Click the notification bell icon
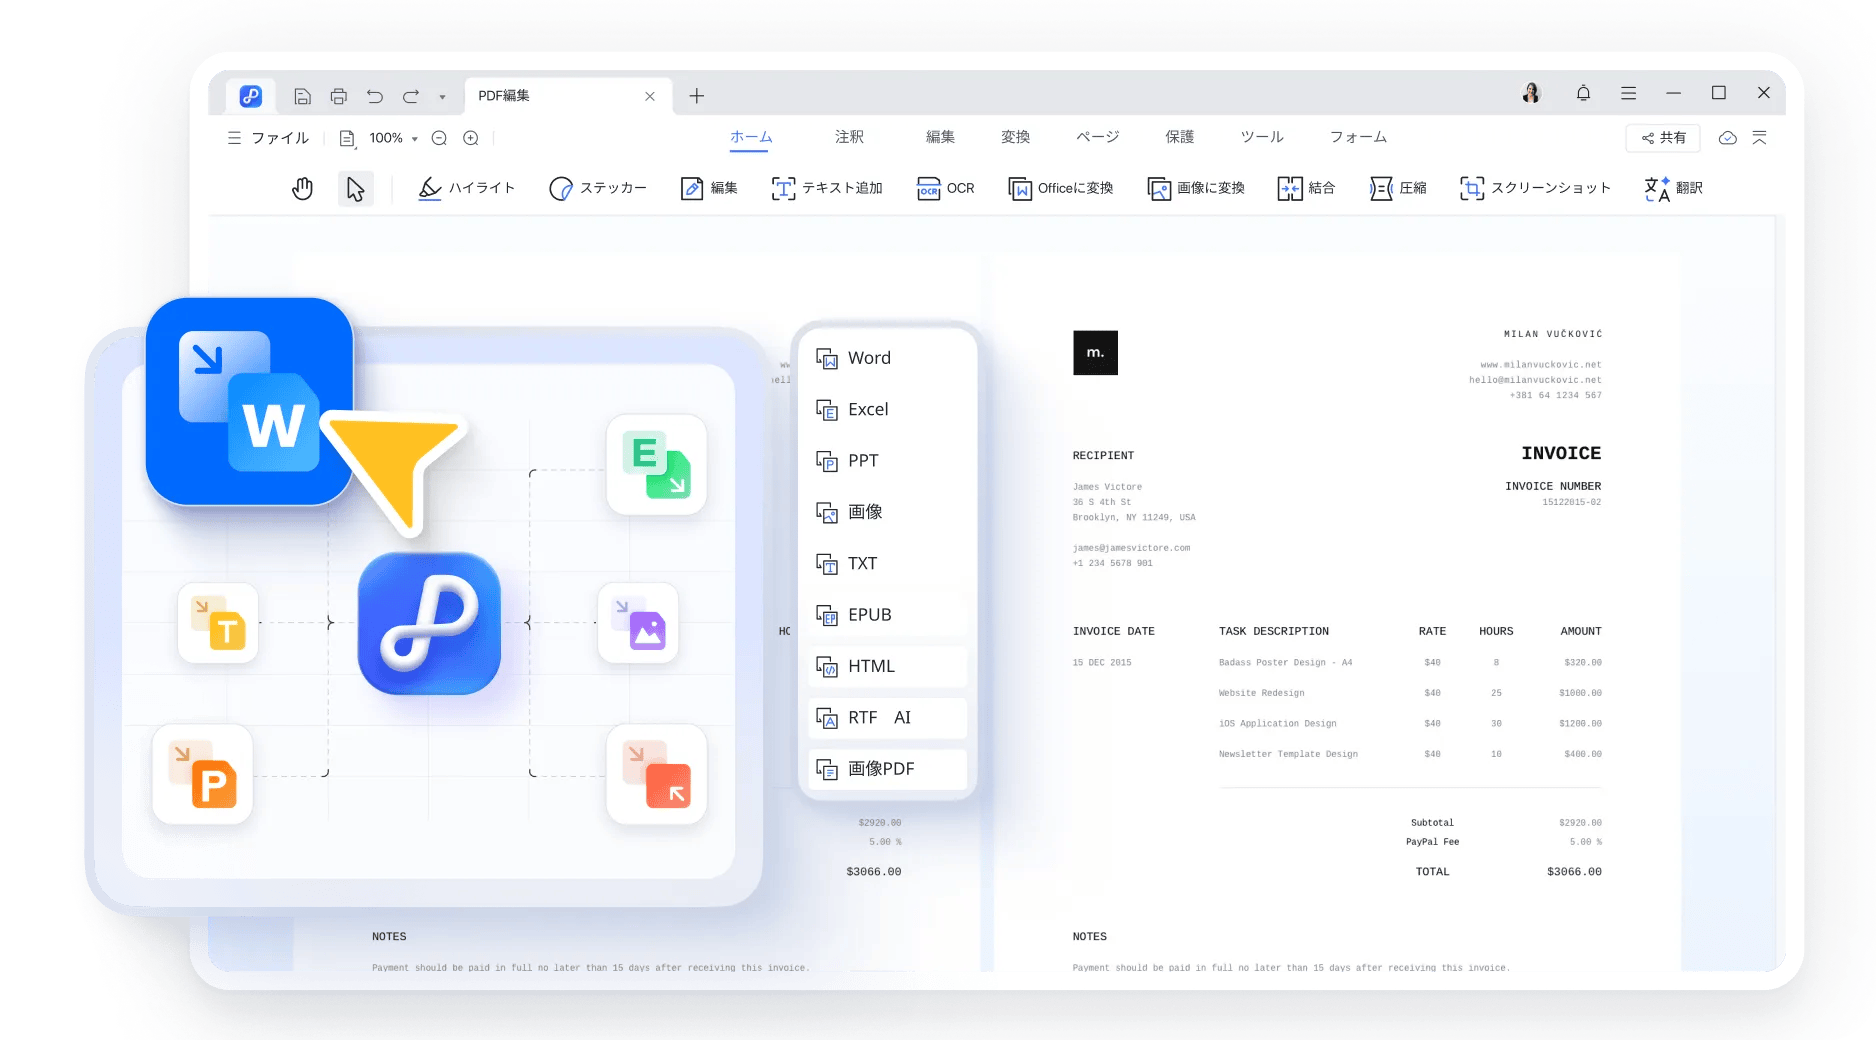 click(x=1583, y=93)
